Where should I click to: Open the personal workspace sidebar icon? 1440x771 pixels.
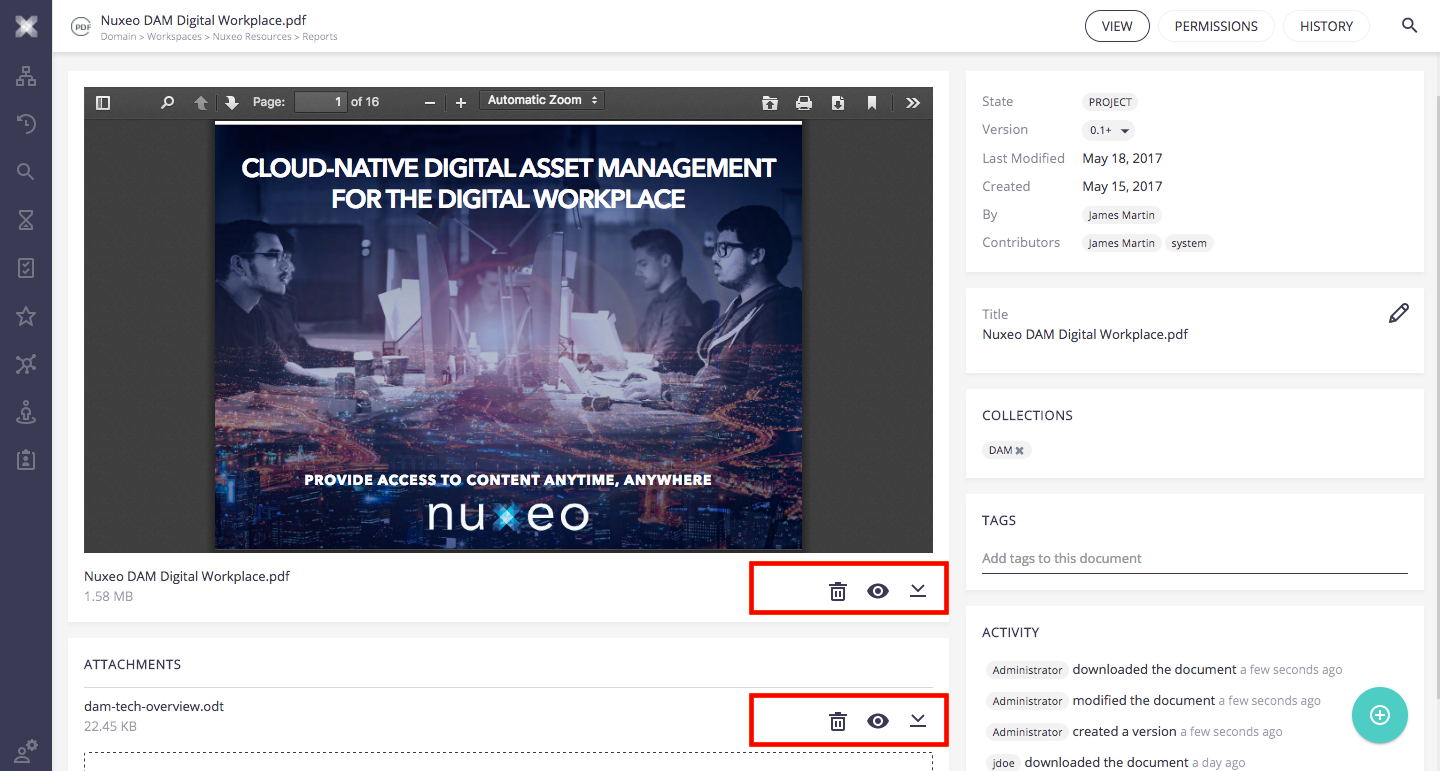(26, 412)
